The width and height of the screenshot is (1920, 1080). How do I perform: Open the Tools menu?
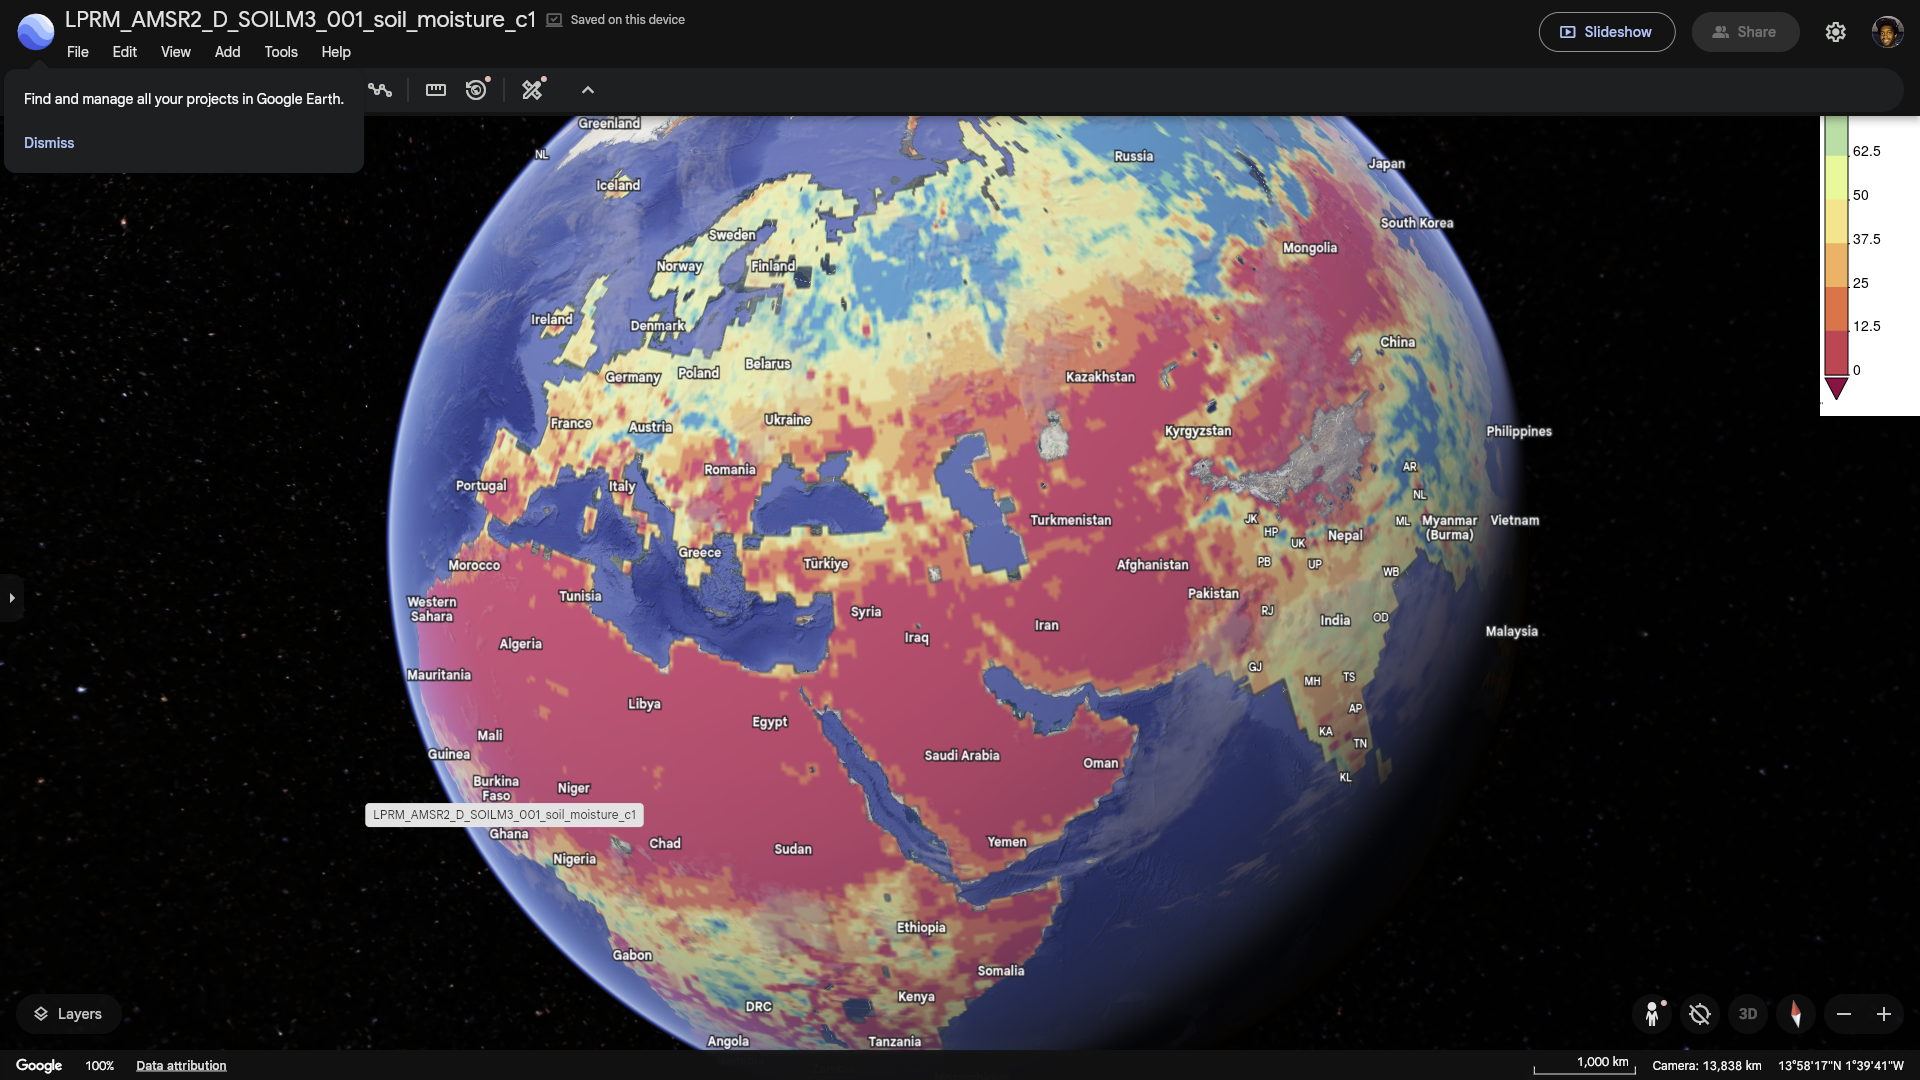tap(281, 52)
